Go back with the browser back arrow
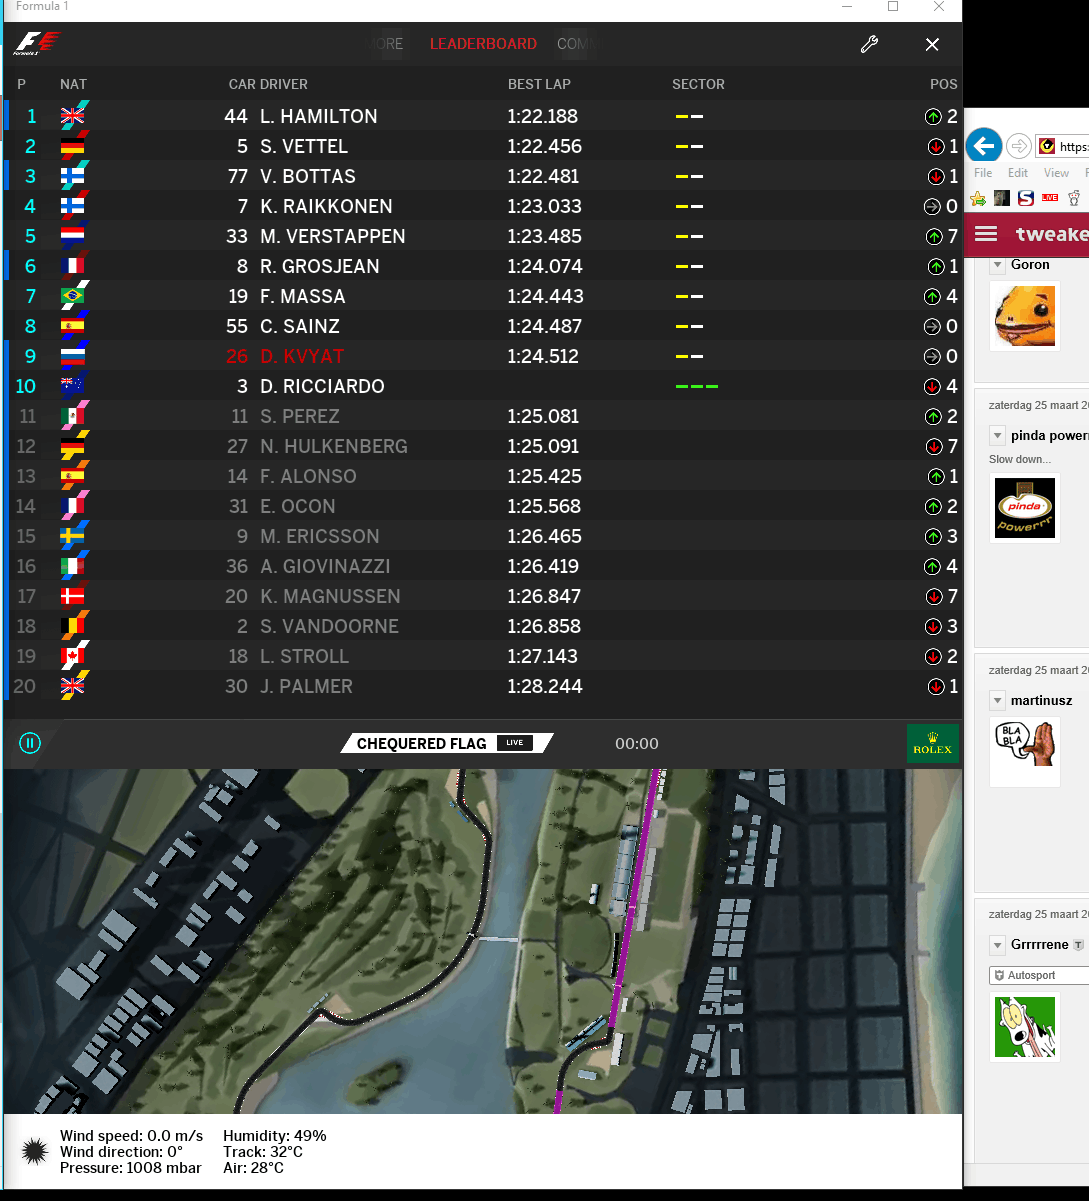 (x=984, y=146)
